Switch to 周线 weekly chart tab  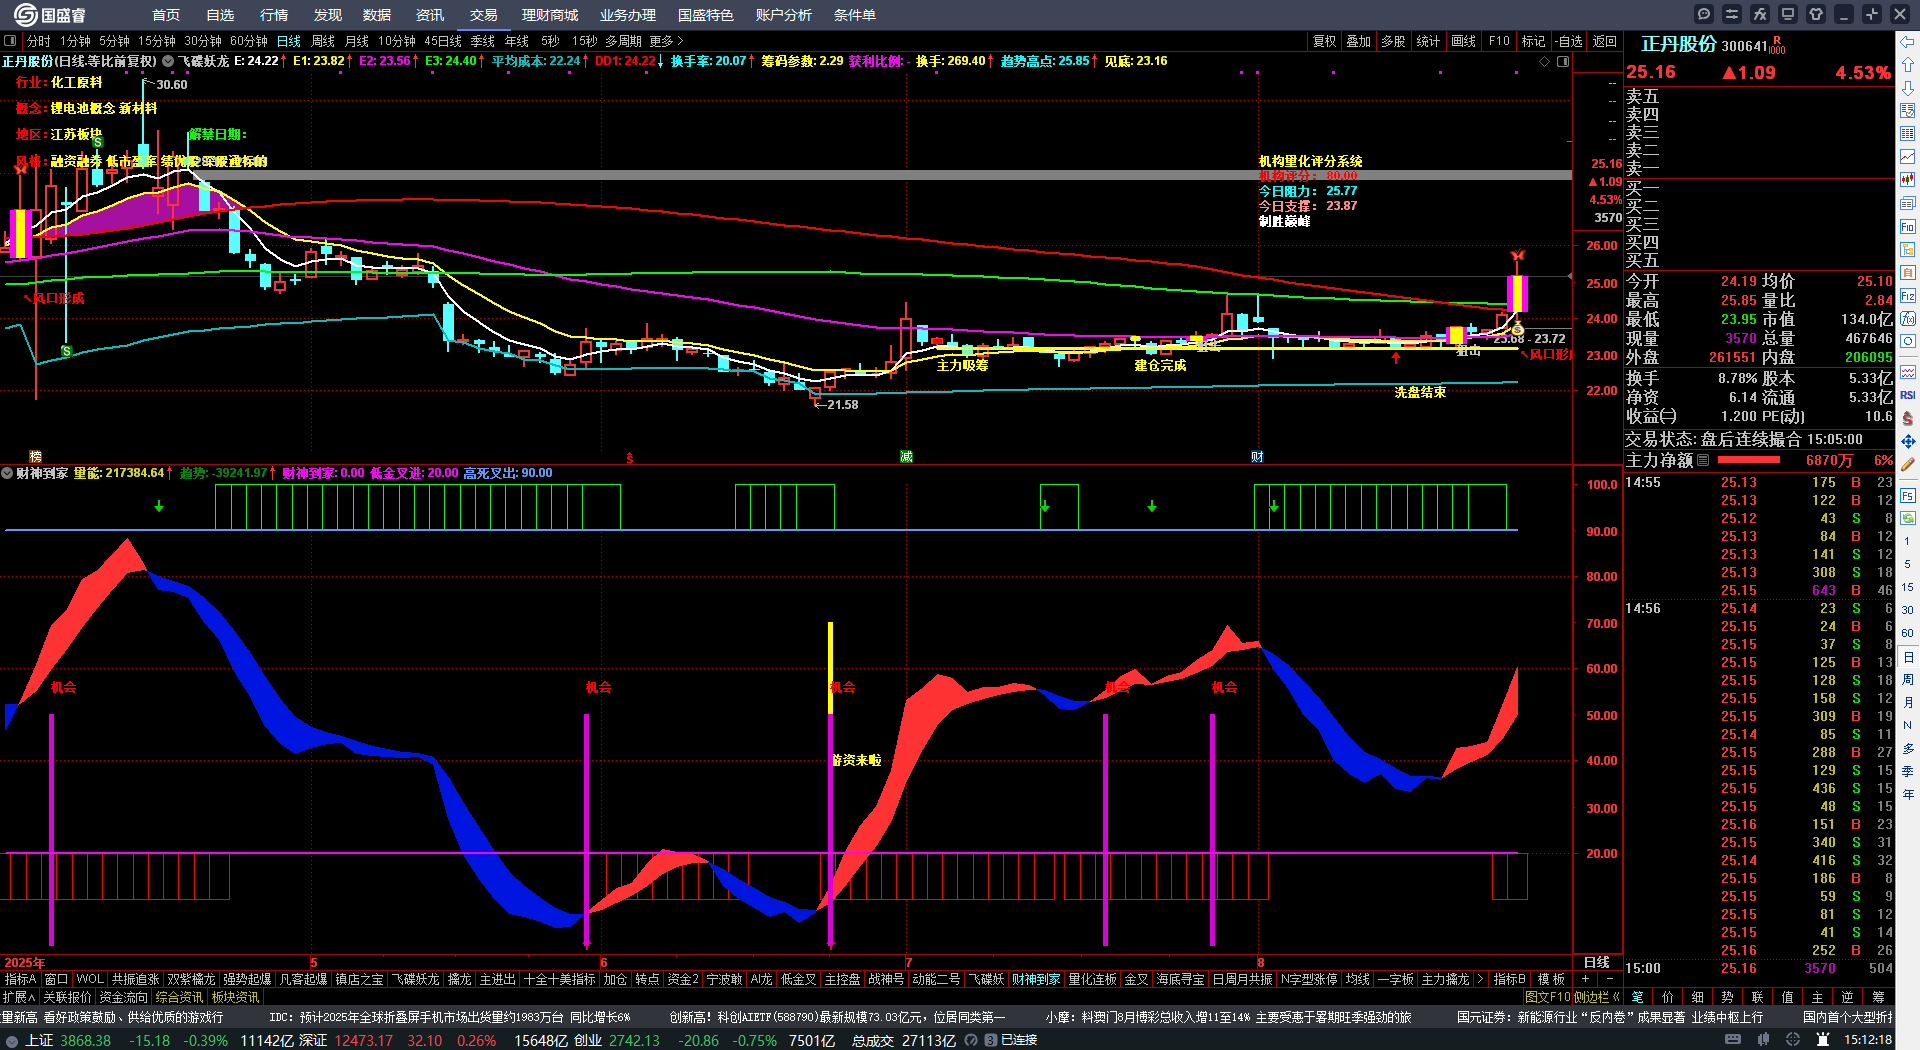(323, 41)
